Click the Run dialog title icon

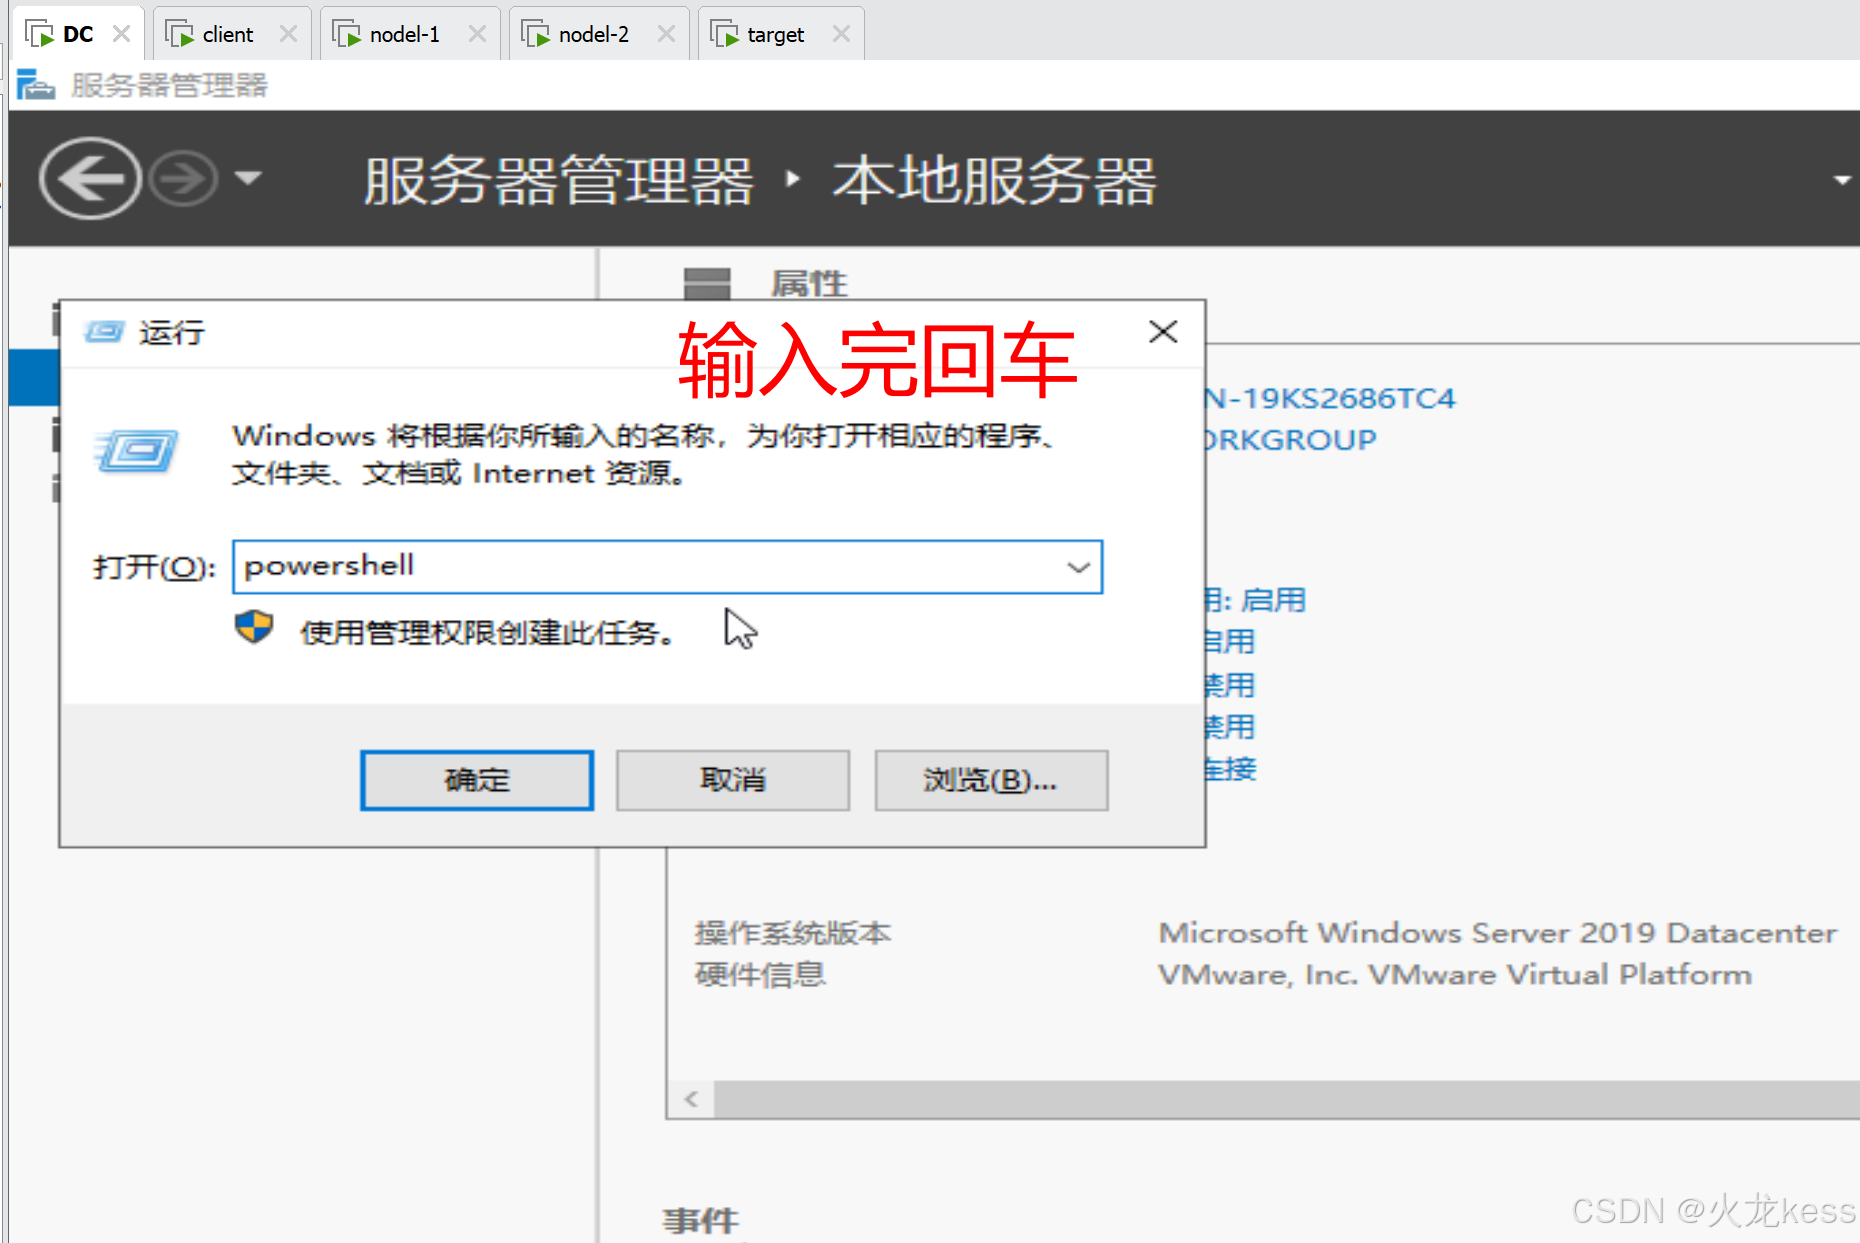[104, 331]
